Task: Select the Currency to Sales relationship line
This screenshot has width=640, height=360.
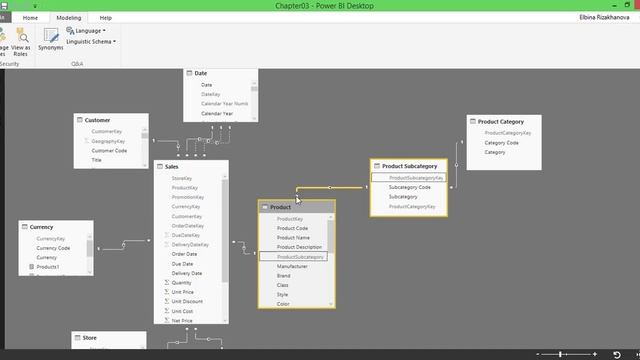Action: (x=124, y=244)
